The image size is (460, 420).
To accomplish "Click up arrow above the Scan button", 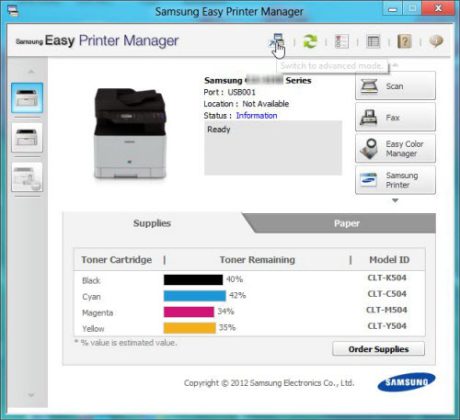I will point(396,65).
